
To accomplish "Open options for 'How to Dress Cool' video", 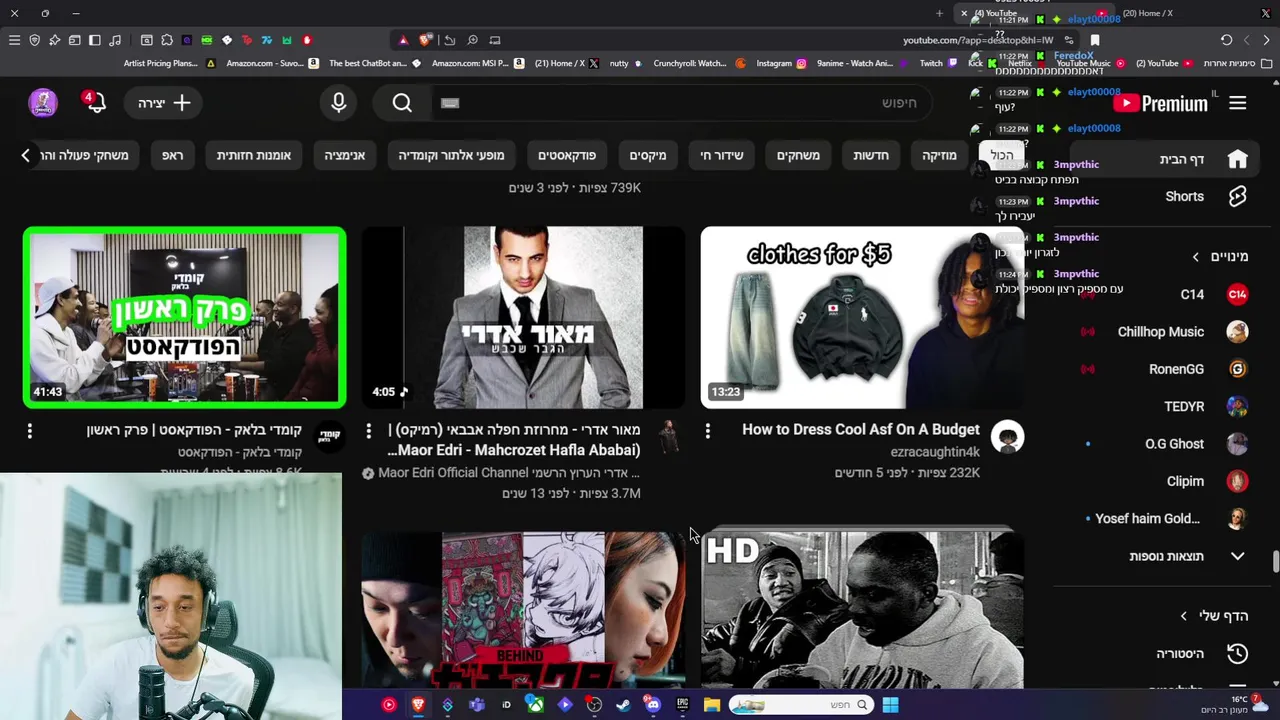I will click(x=707, y=430).
